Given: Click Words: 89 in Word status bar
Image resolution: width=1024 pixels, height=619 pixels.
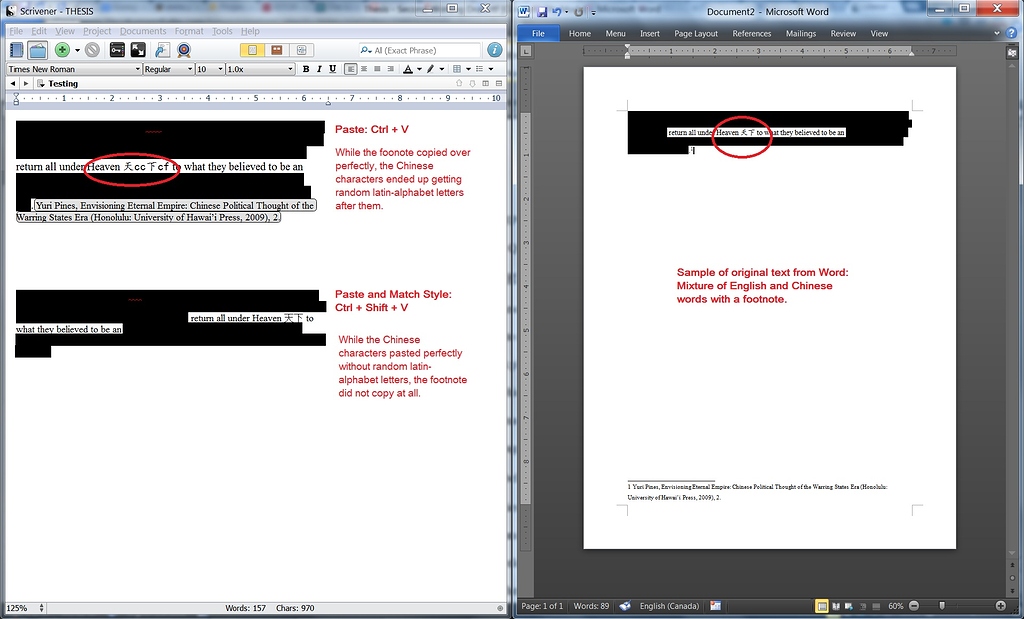Looking at the screenshot, I should pos(590,606).
